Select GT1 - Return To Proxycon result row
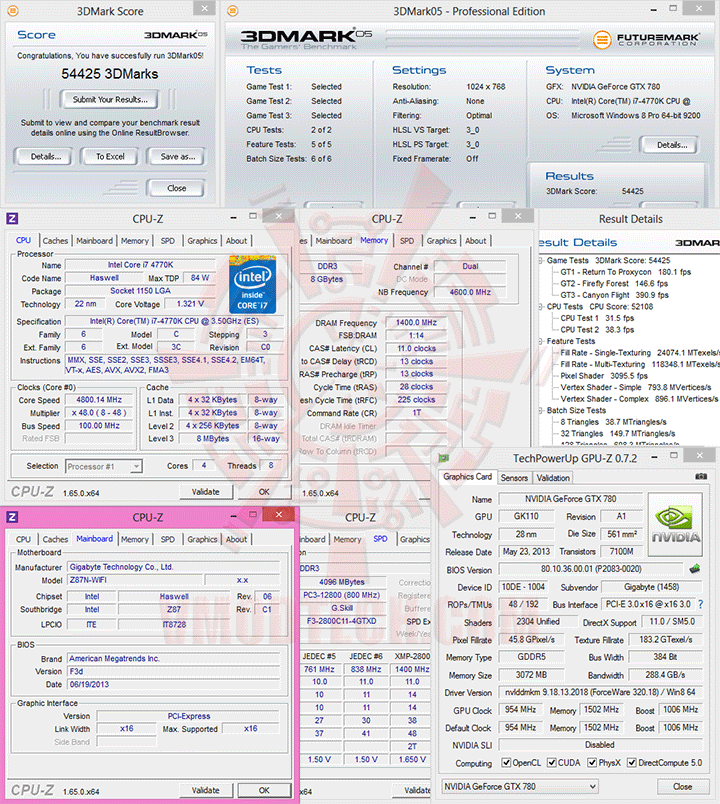Screen dimensions: 720x804 click(625, 272)
